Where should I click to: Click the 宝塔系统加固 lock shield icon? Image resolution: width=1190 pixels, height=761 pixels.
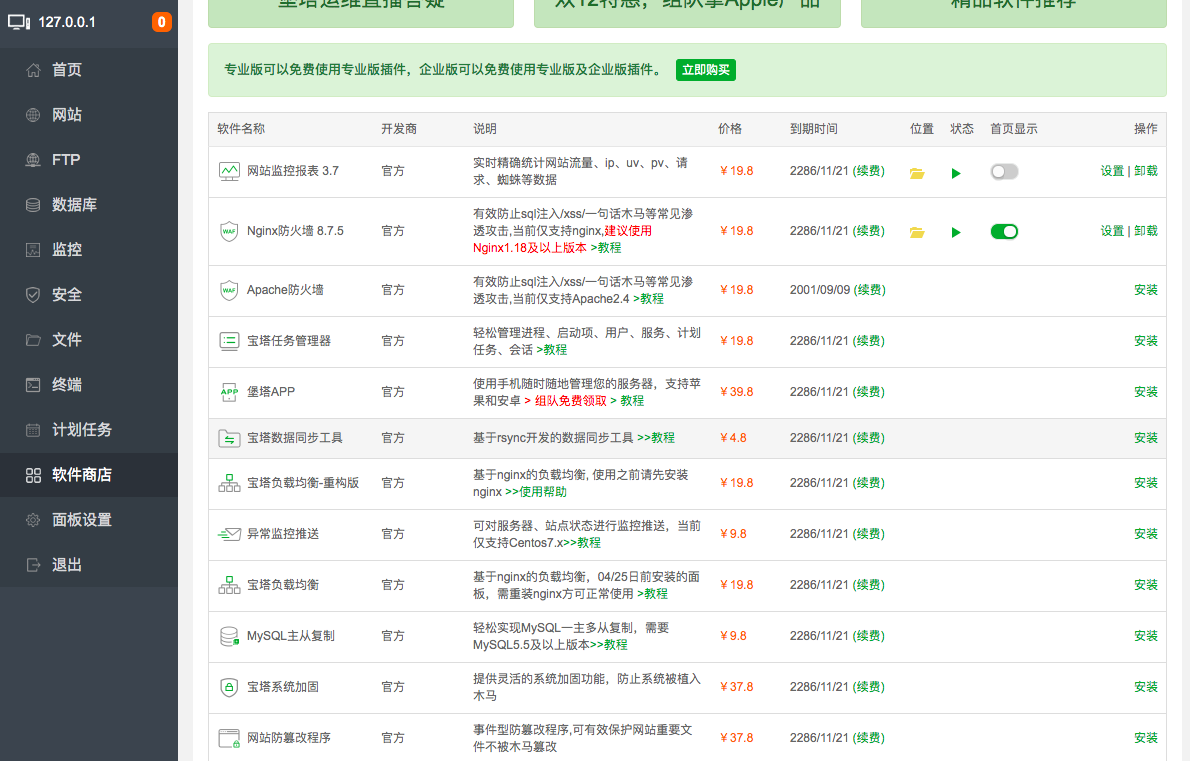point(229,687)
